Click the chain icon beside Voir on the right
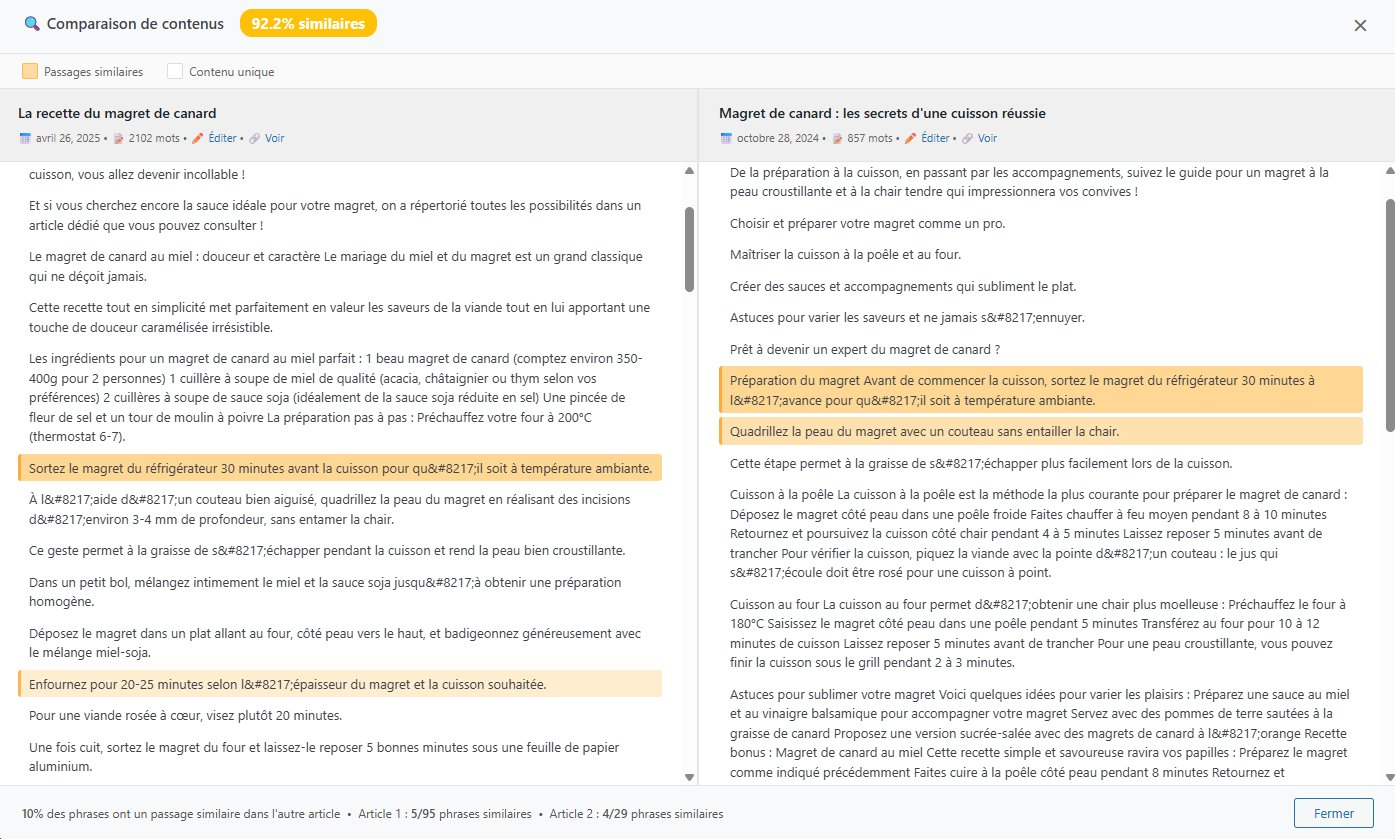Image resolution: width=1395 pixels, height=839 pixels. pyautogui.click(x=966, y=138)
